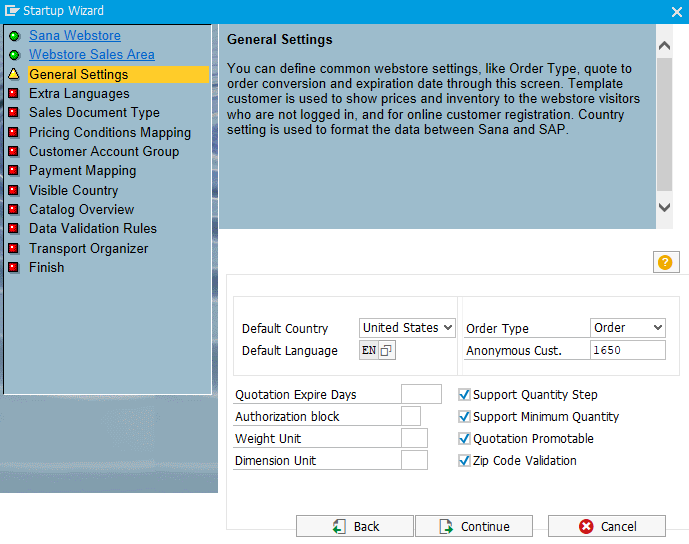689x544 pixels.
Task: Click the Default Language field showing EN
Action: (369, 350)
